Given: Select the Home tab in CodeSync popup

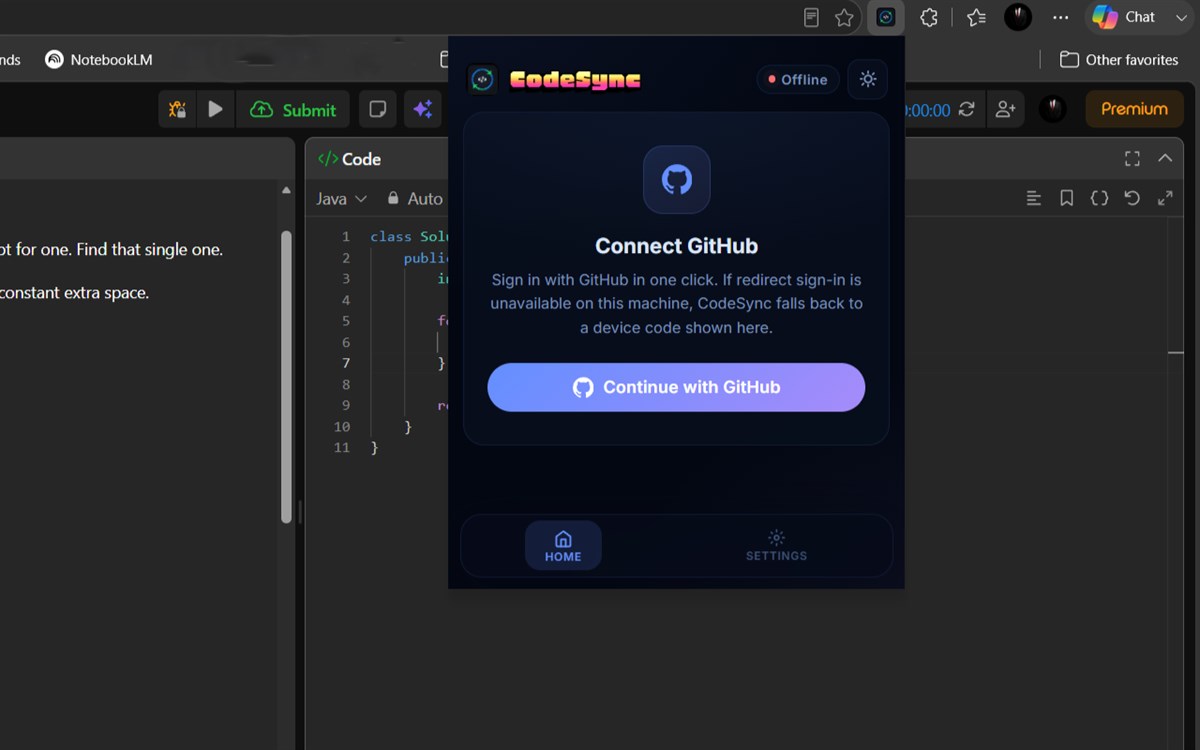Looking at the screenshot, I should [563, 545].
